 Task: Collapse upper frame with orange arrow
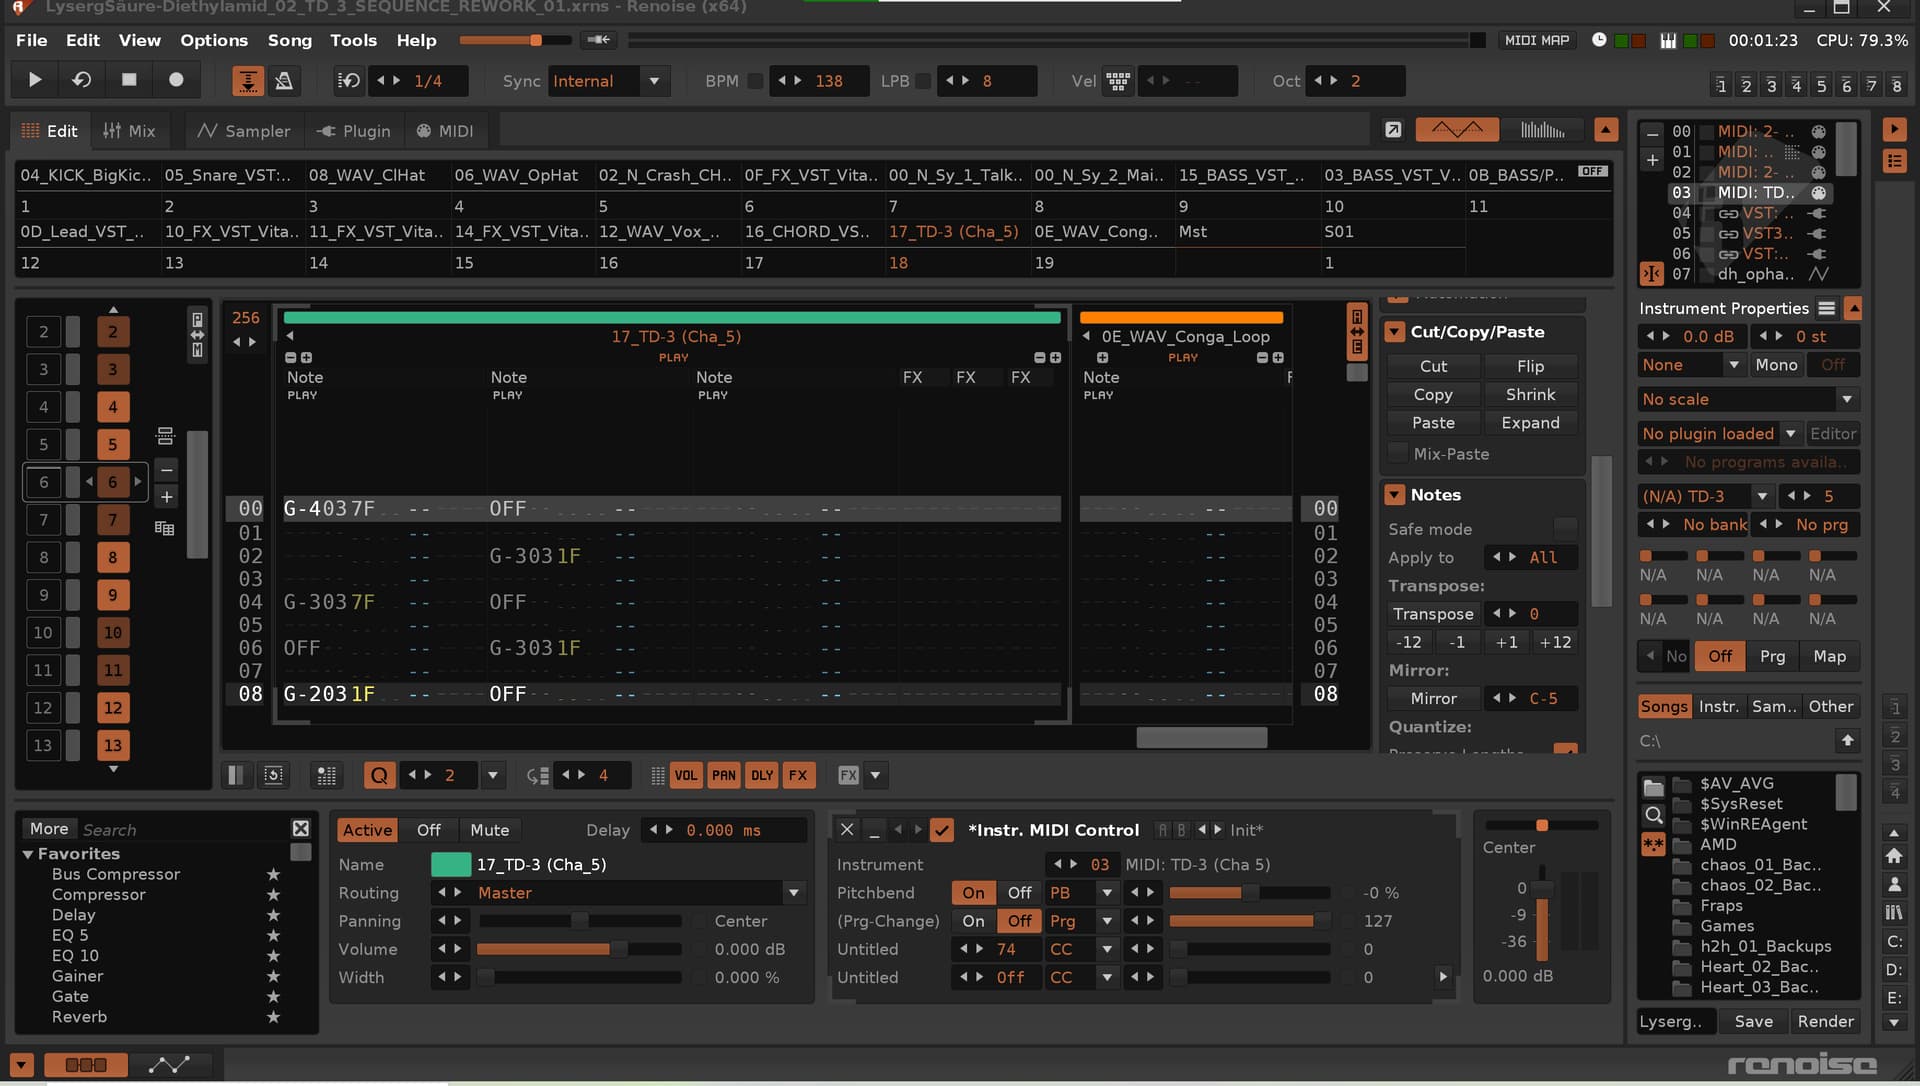(1606, 130)
